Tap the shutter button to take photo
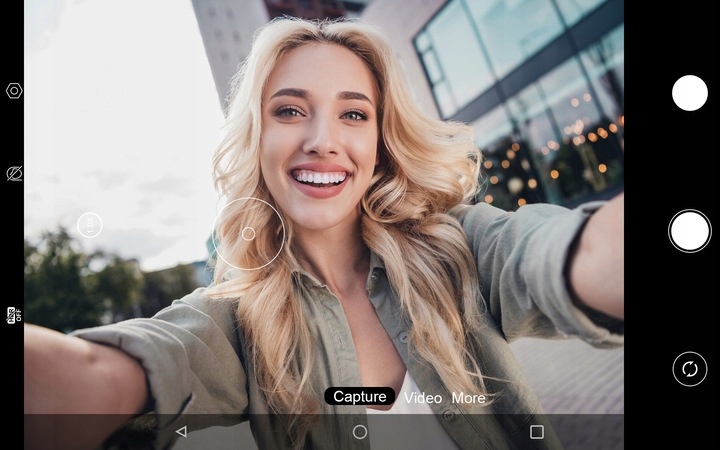 click(x=690, y=231)
